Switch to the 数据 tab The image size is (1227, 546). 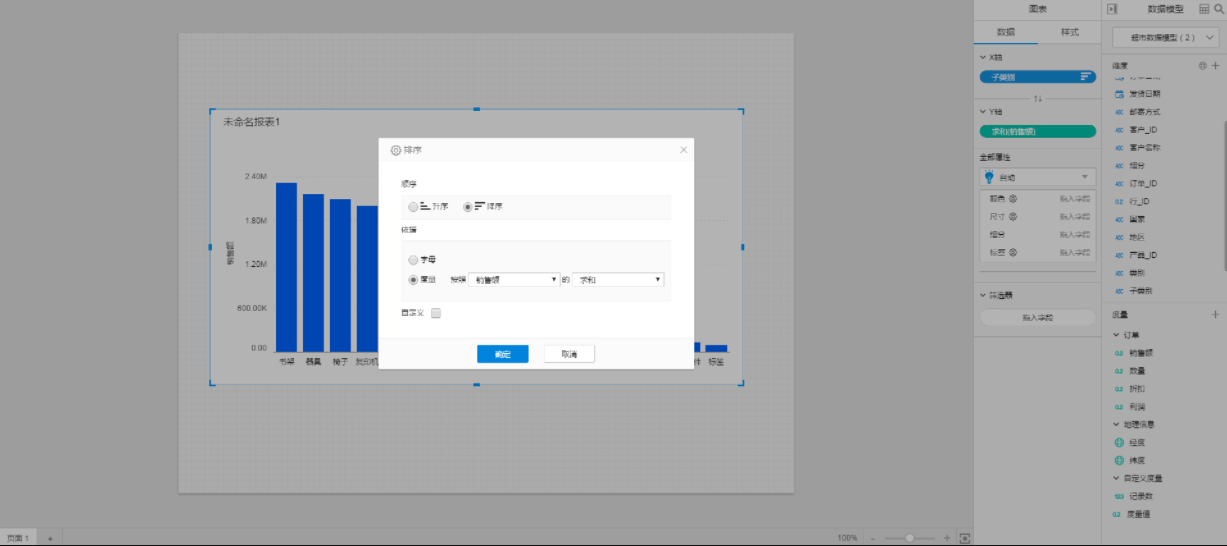[x=1005, y=32]
